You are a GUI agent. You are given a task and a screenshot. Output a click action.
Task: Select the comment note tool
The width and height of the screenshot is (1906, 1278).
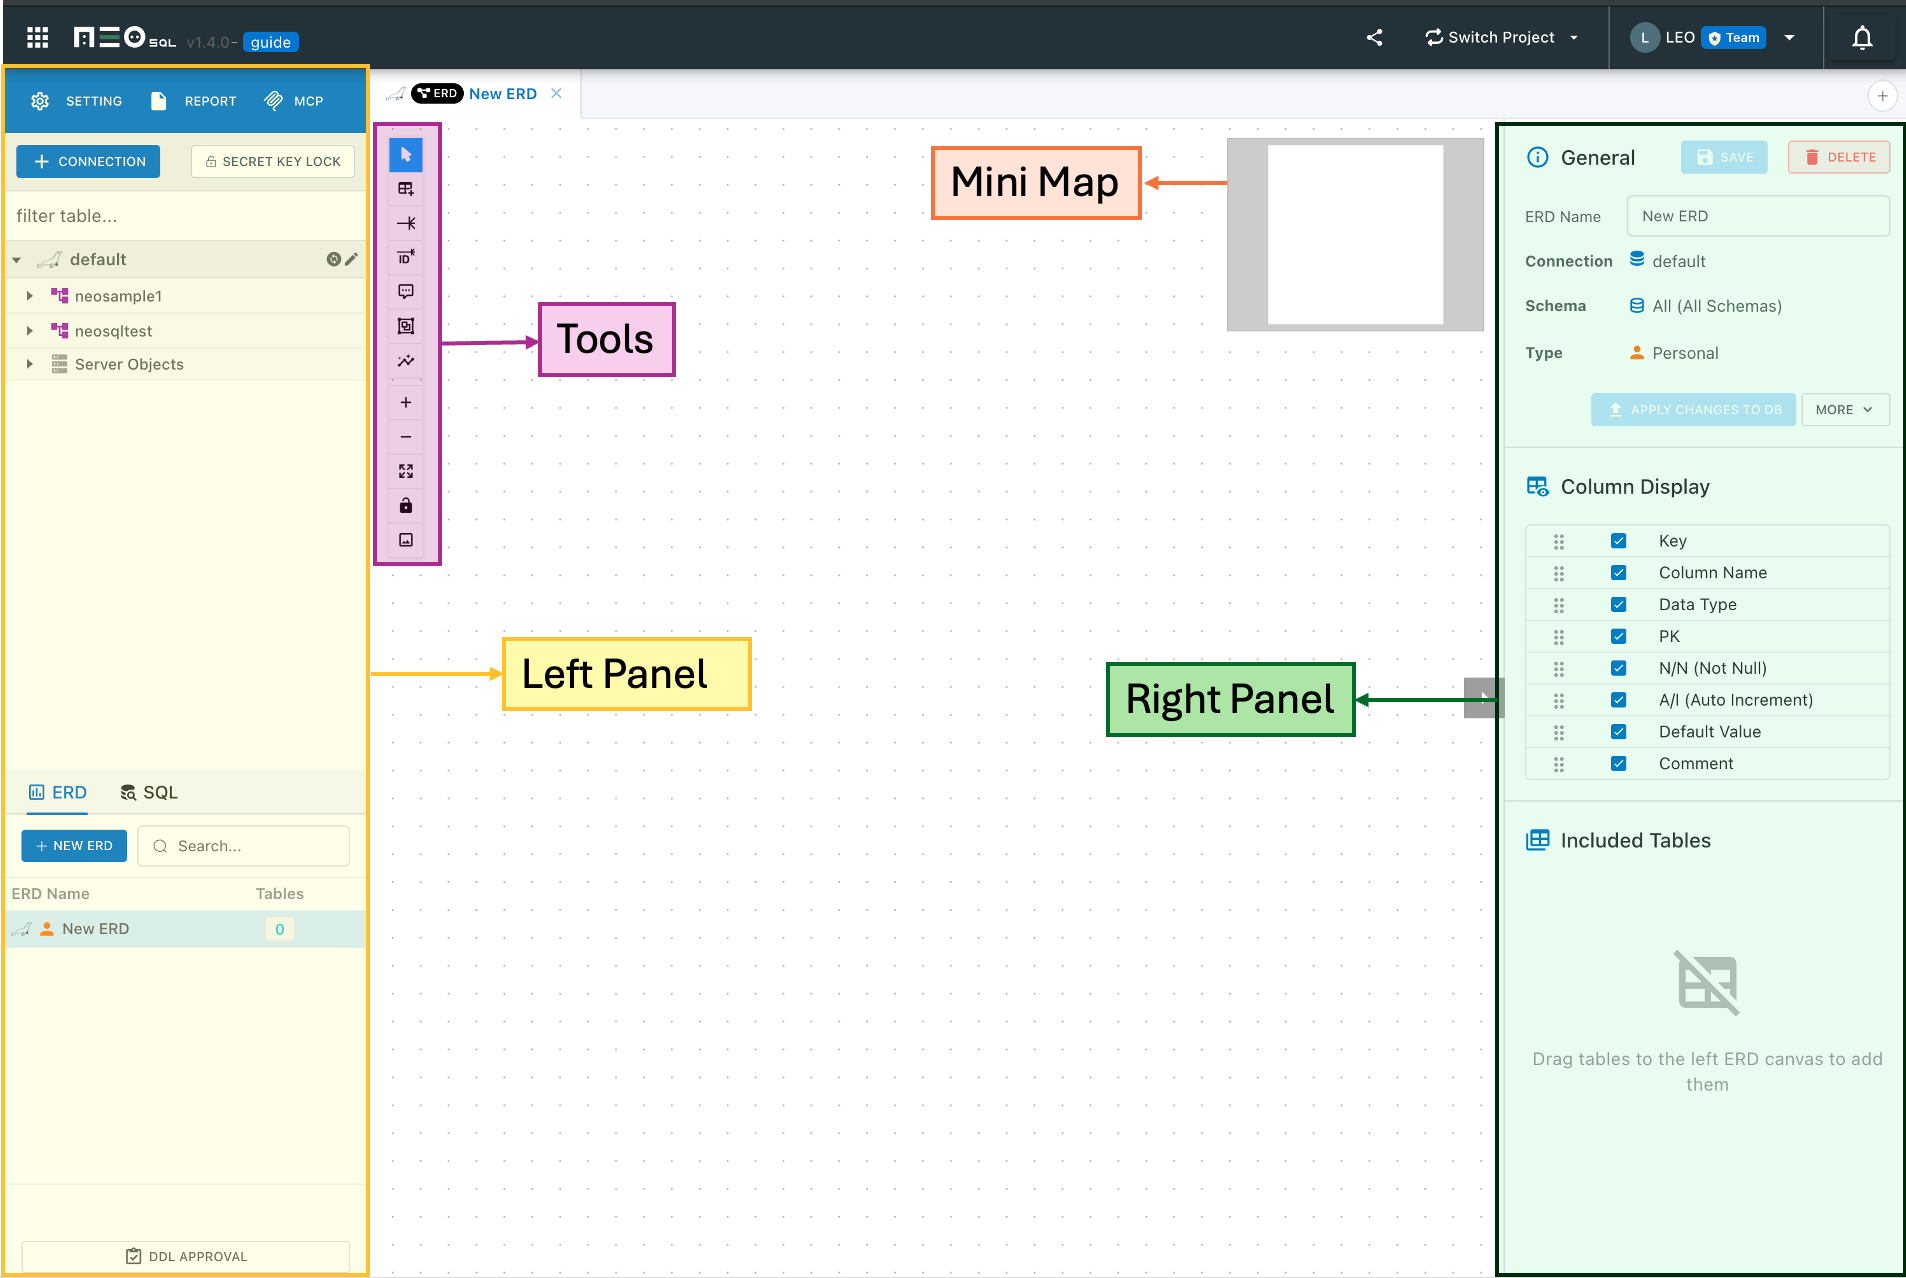point(406,292)
